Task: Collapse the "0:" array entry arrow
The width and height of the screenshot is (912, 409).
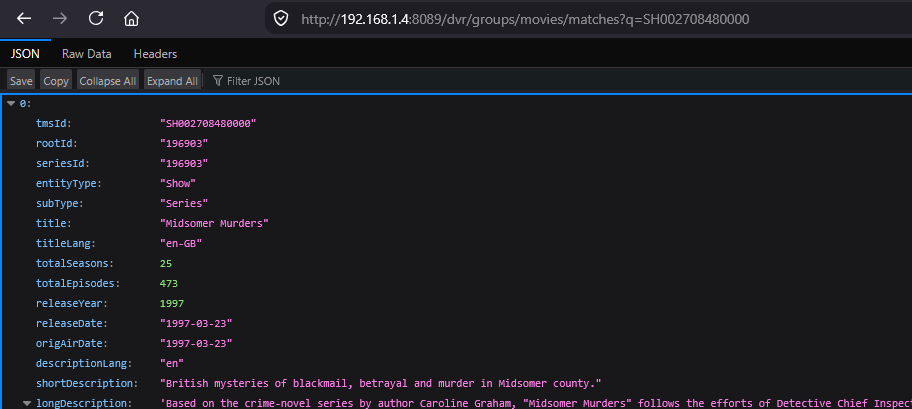Action: 10,104
